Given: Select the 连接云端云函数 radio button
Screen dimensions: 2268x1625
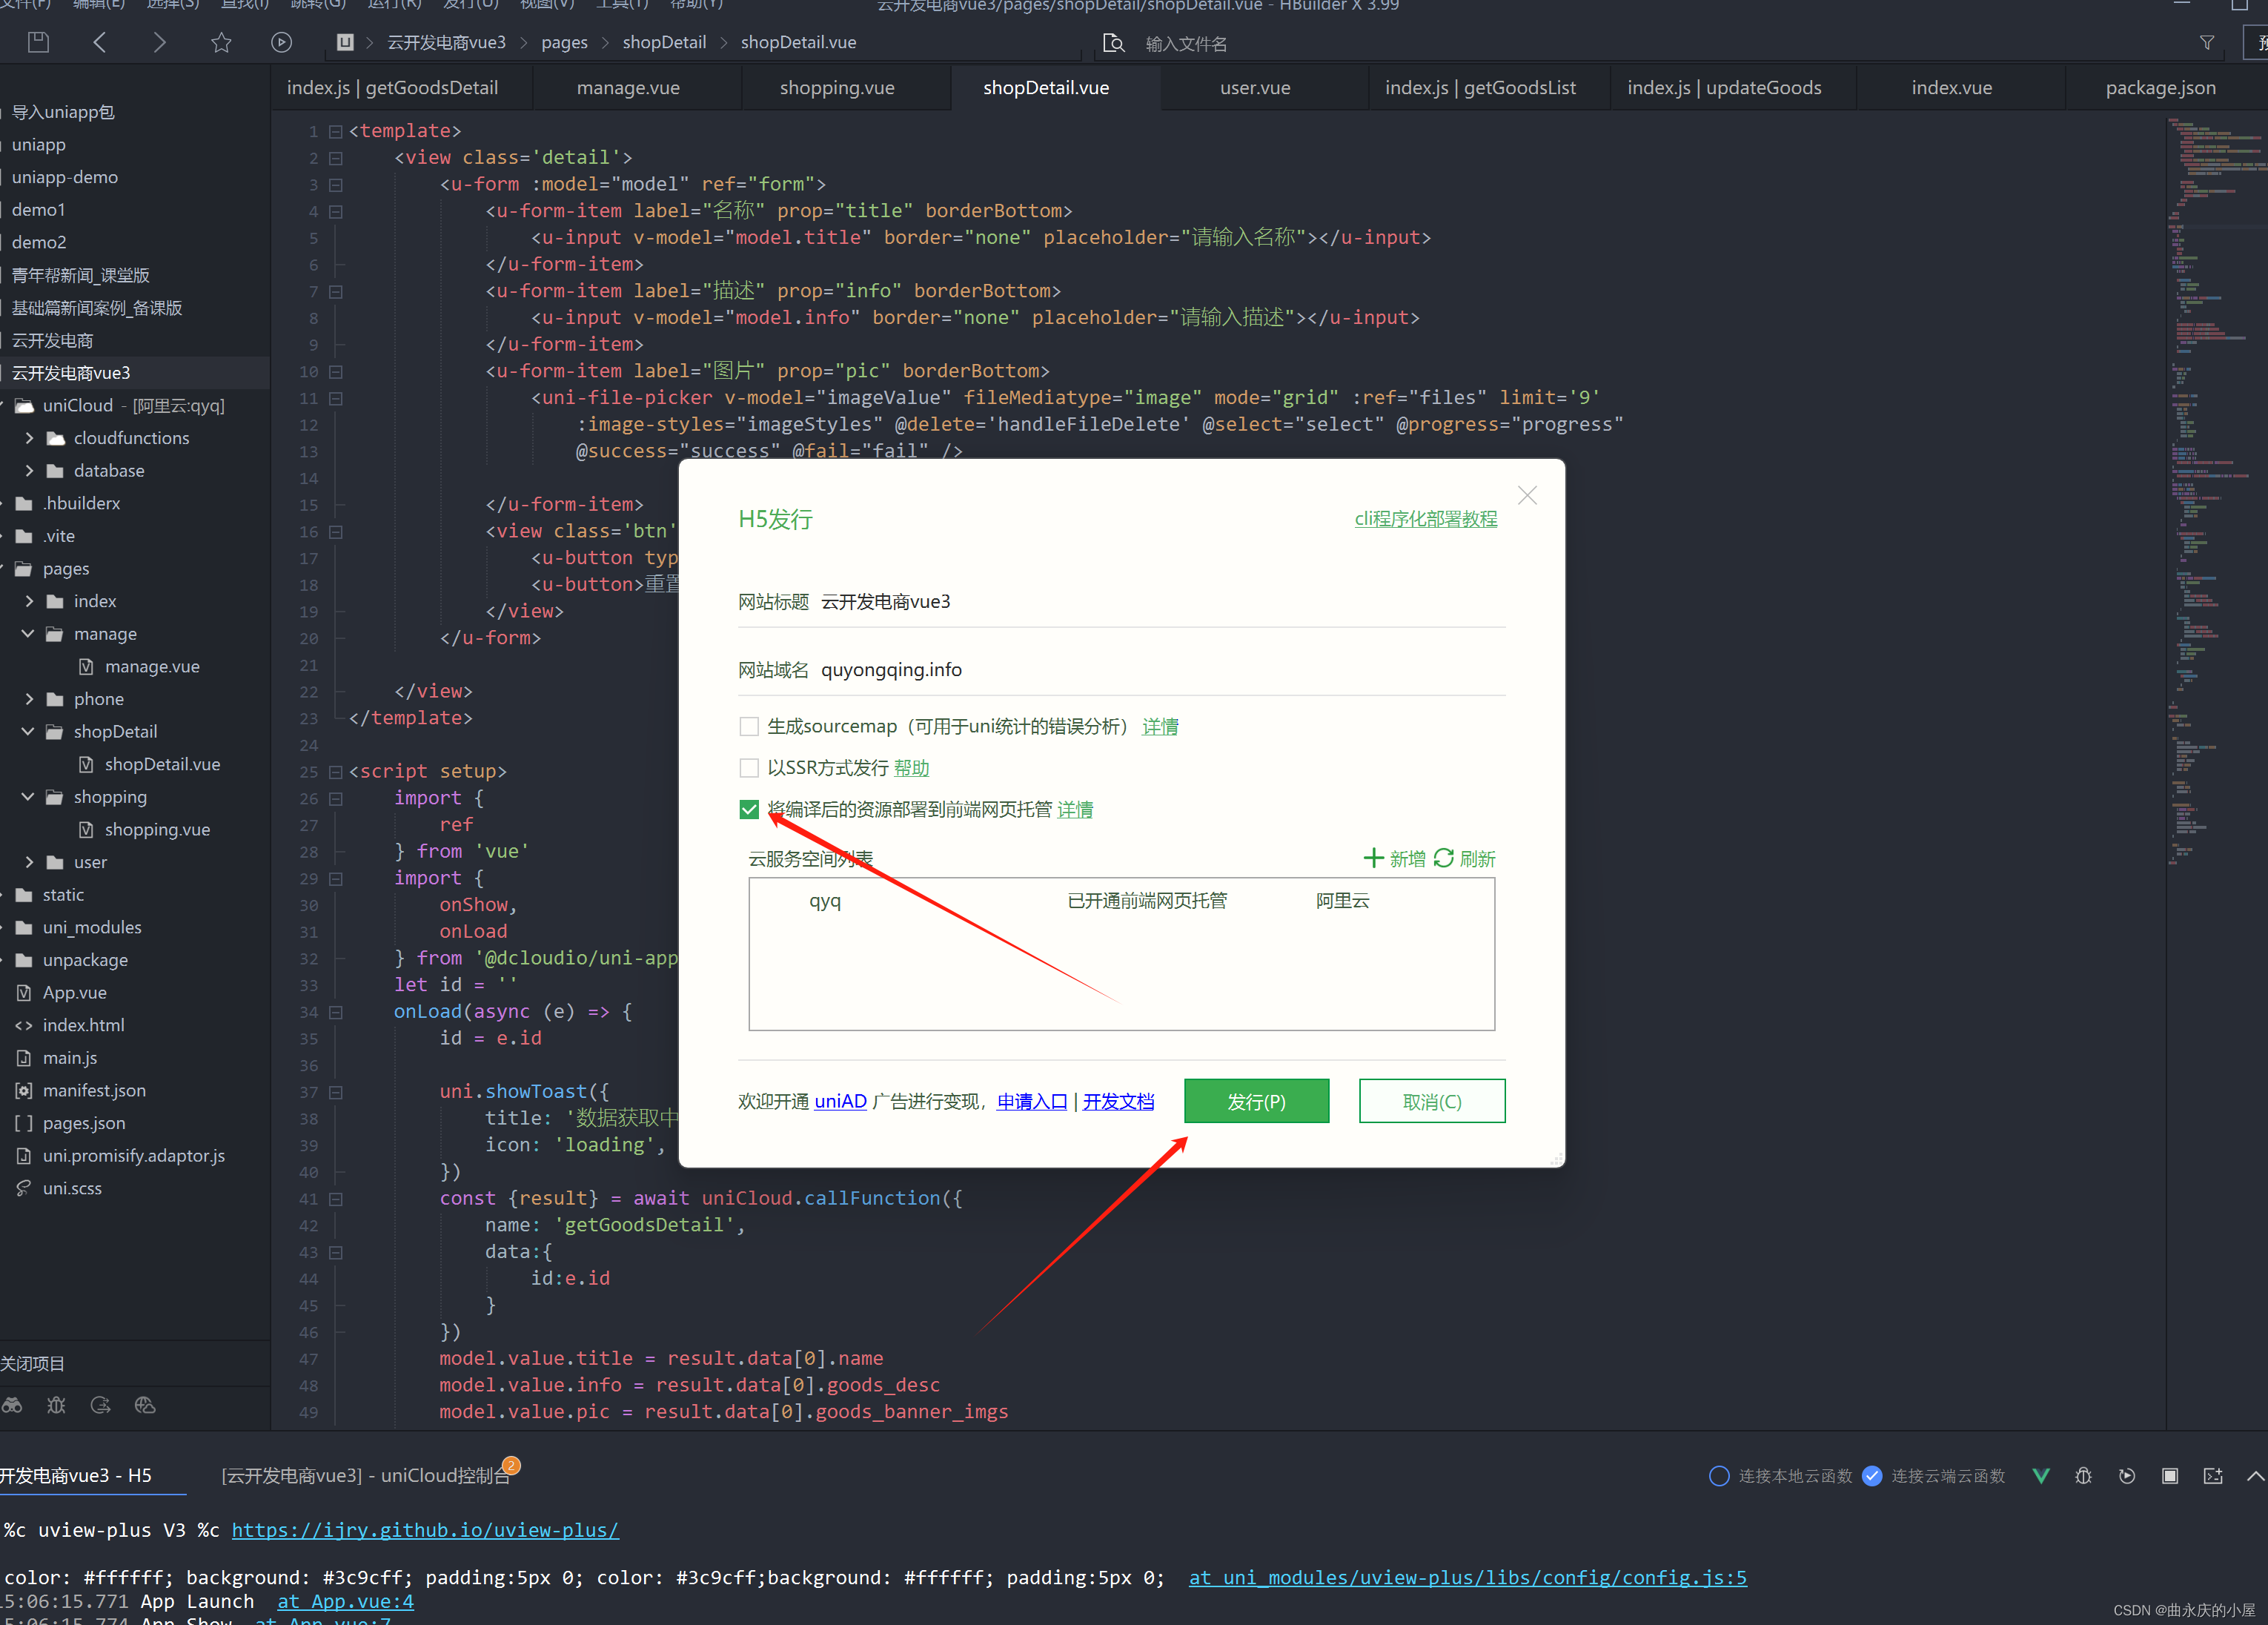Looking at the screenshot, I should point(1872,1476).
